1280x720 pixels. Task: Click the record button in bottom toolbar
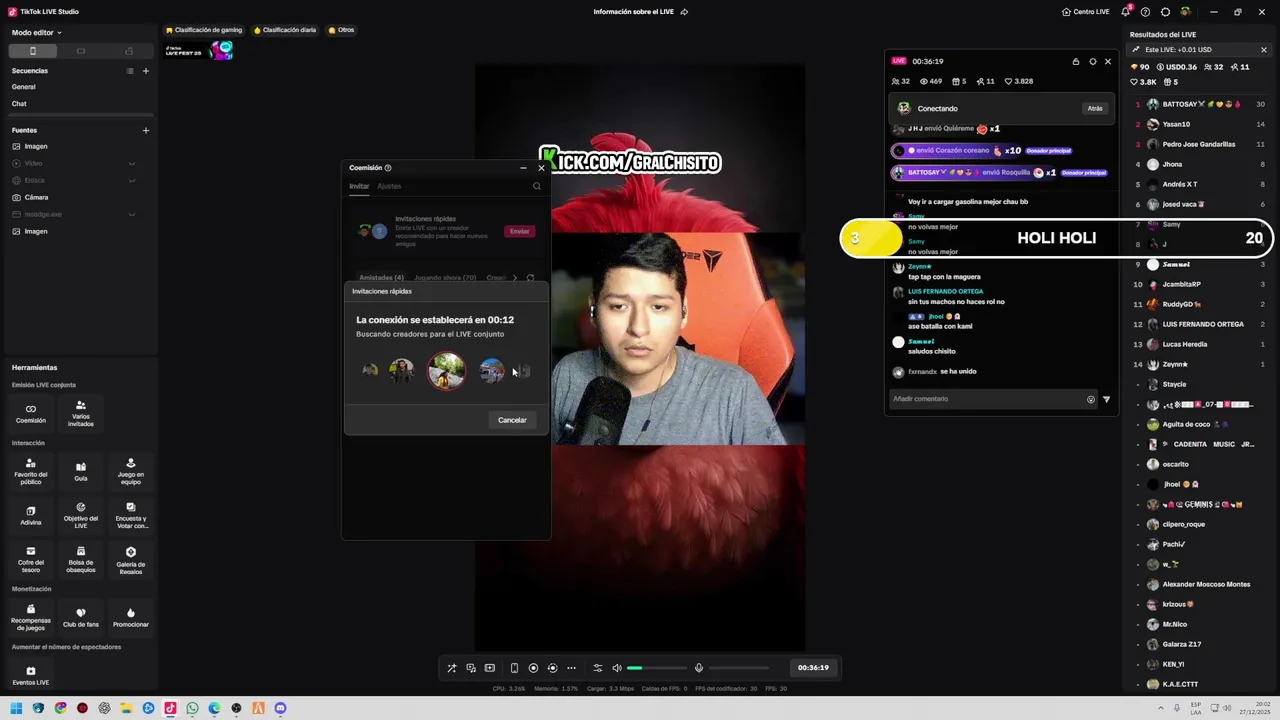point(533,668)
